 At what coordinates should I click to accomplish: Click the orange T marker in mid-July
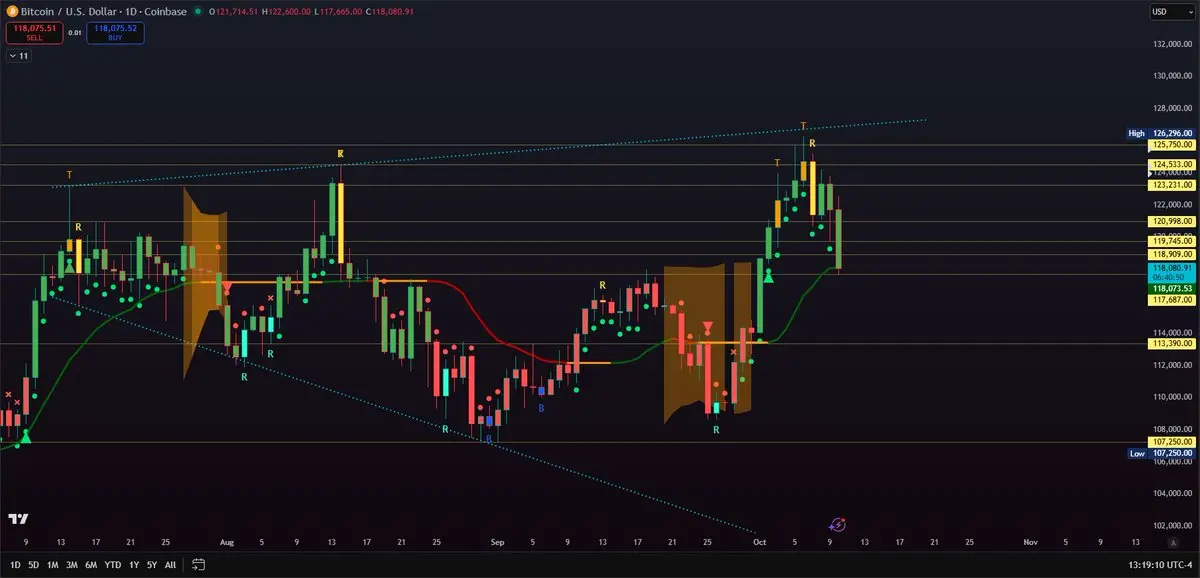(69, 175)
